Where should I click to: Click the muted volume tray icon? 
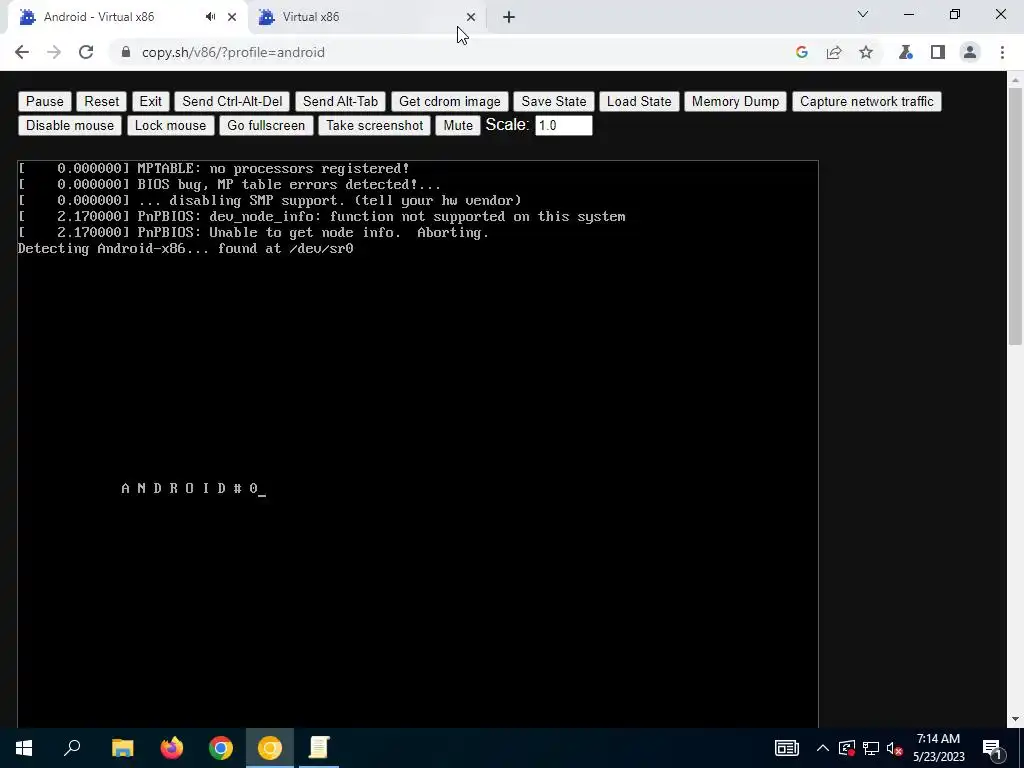[x=895, y=748]
